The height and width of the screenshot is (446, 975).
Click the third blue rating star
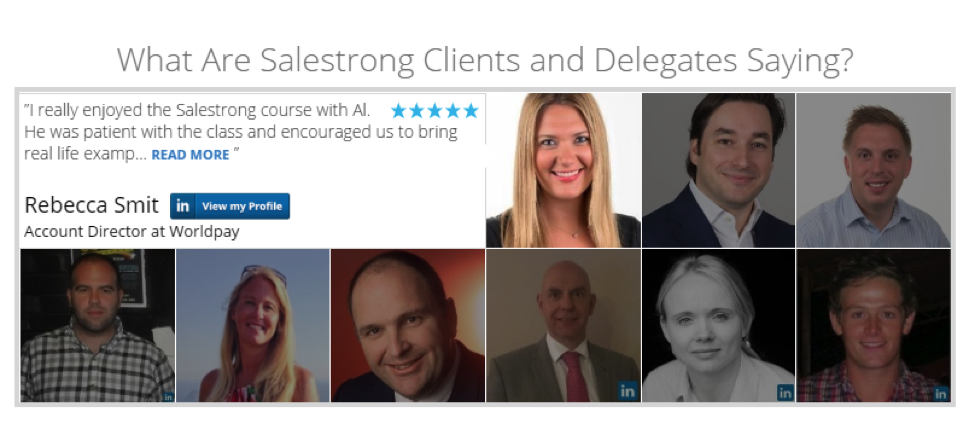pyautogui.click(x=435, y=111)
